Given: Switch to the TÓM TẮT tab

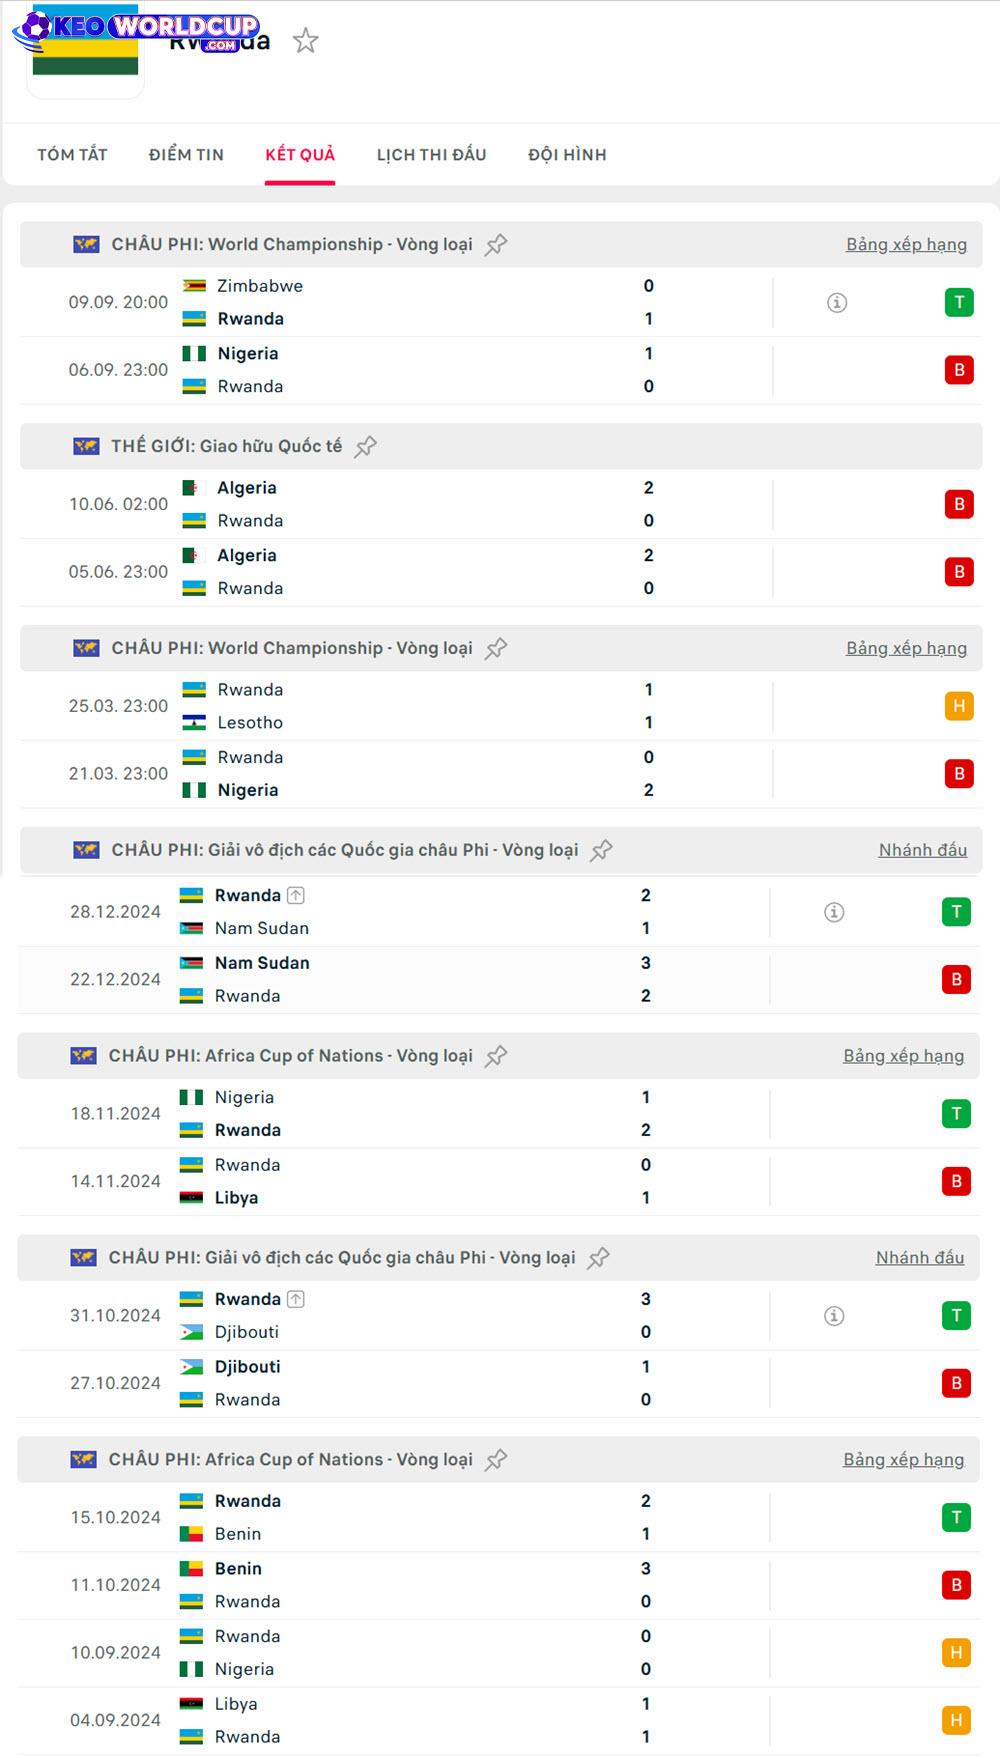Looking at the screenshot, I should click(x=72, y=155).
